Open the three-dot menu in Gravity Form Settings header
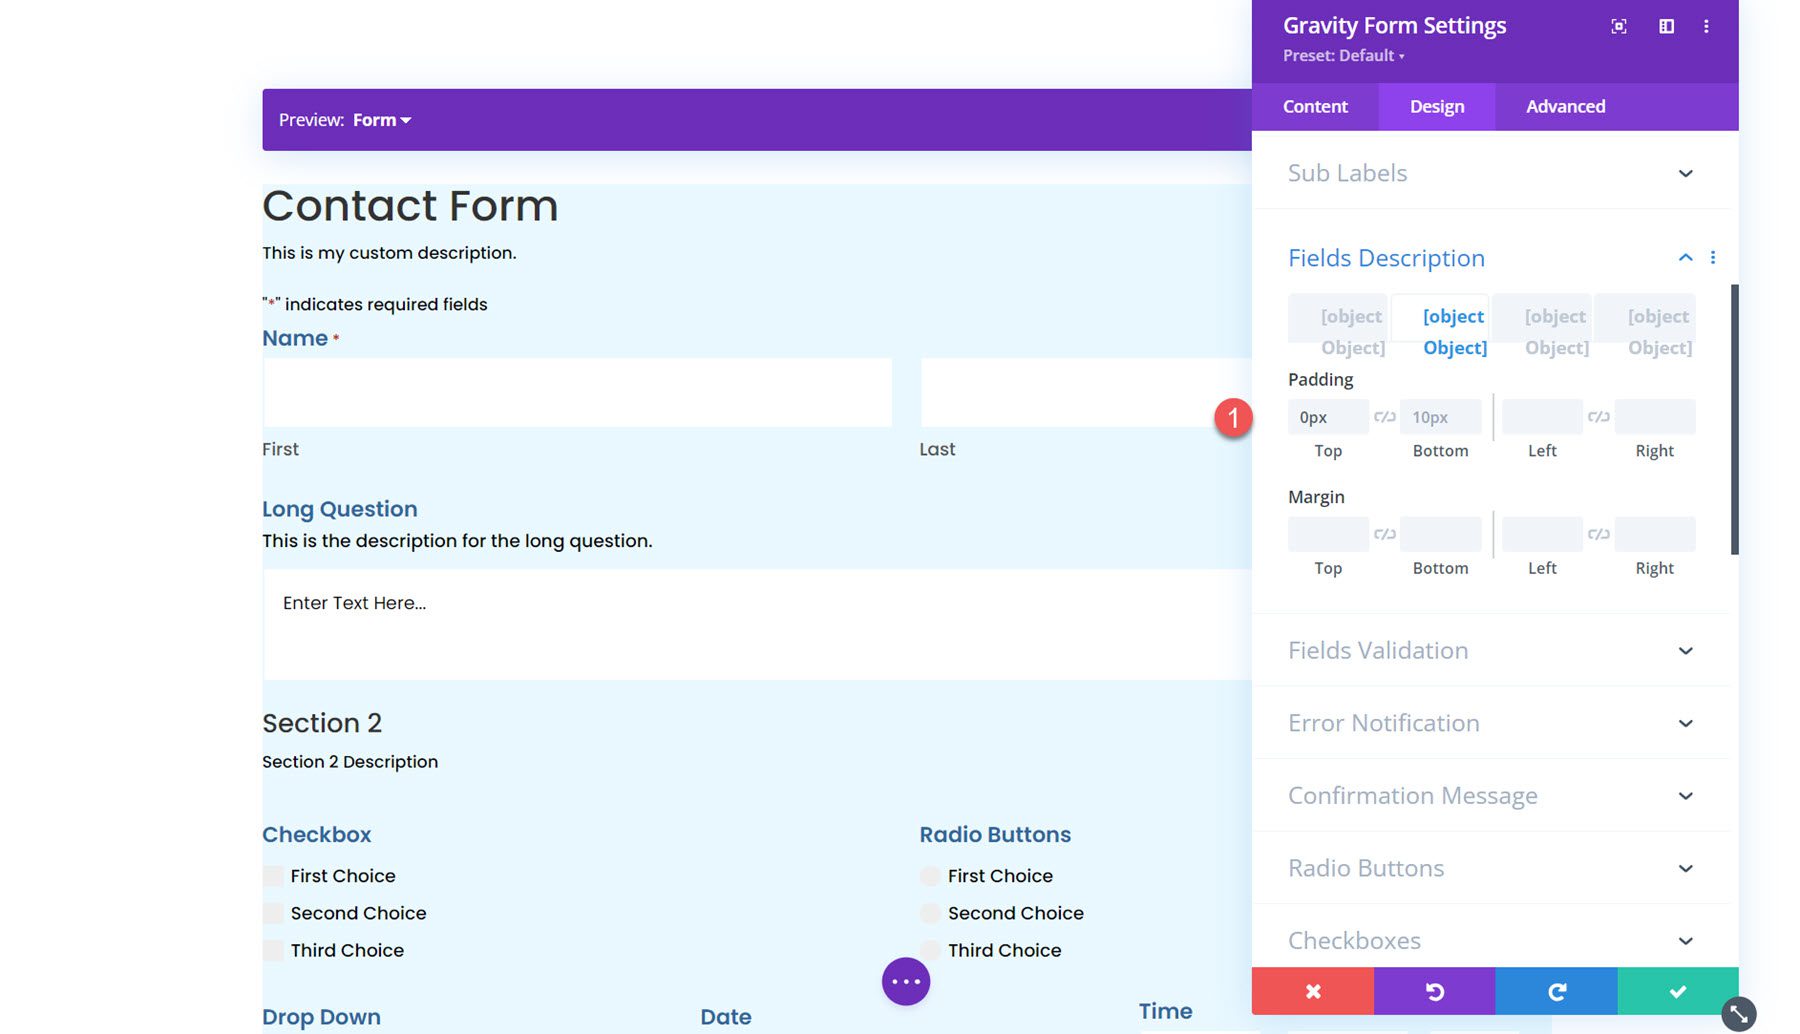Viewport: 1800px width, 1034px height. [1707, 26]
